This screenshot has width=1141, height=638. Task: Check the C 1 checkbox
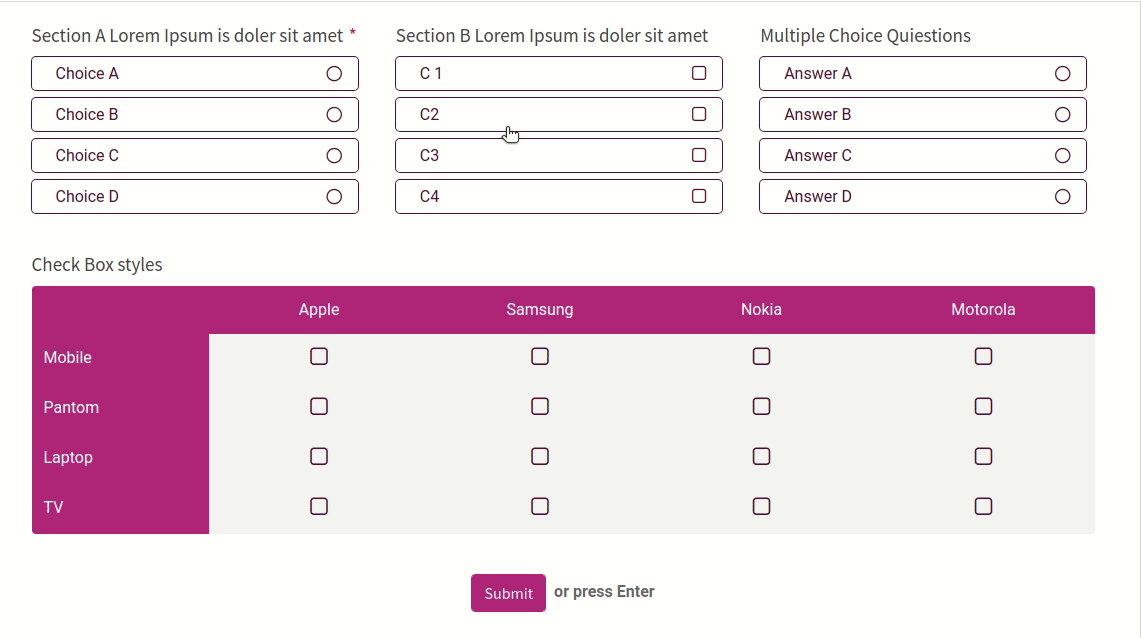[x=699, y=74]
